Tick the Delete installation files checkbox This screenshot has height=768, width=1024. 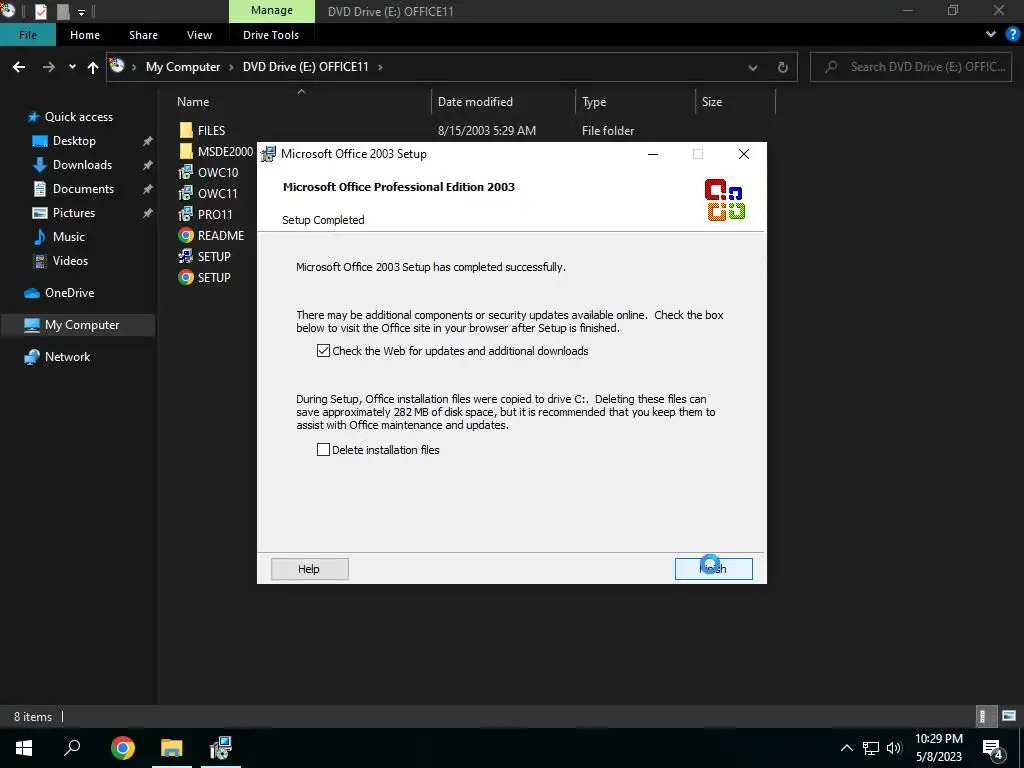pos(323,449)
